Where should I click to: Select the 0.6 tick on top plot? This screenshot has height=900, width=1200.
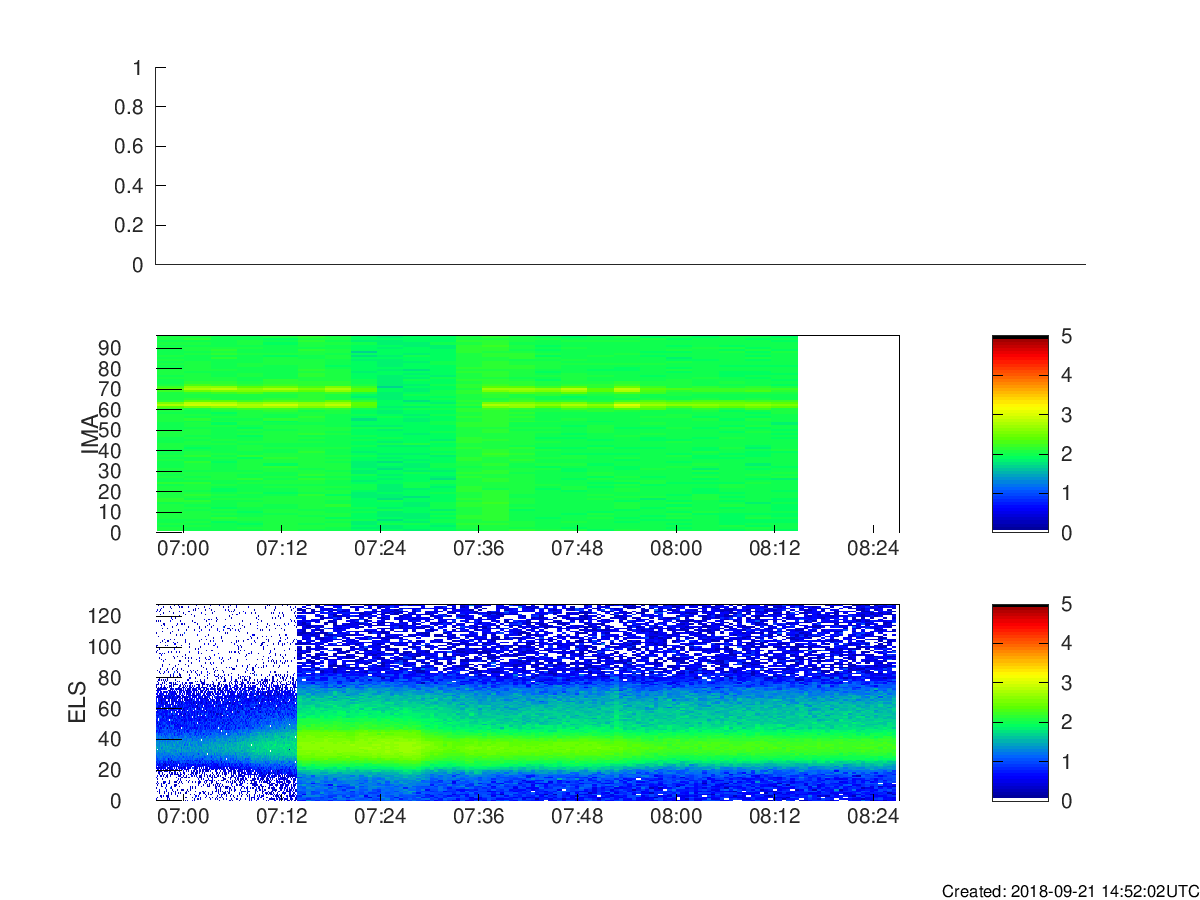pos(130,147)
